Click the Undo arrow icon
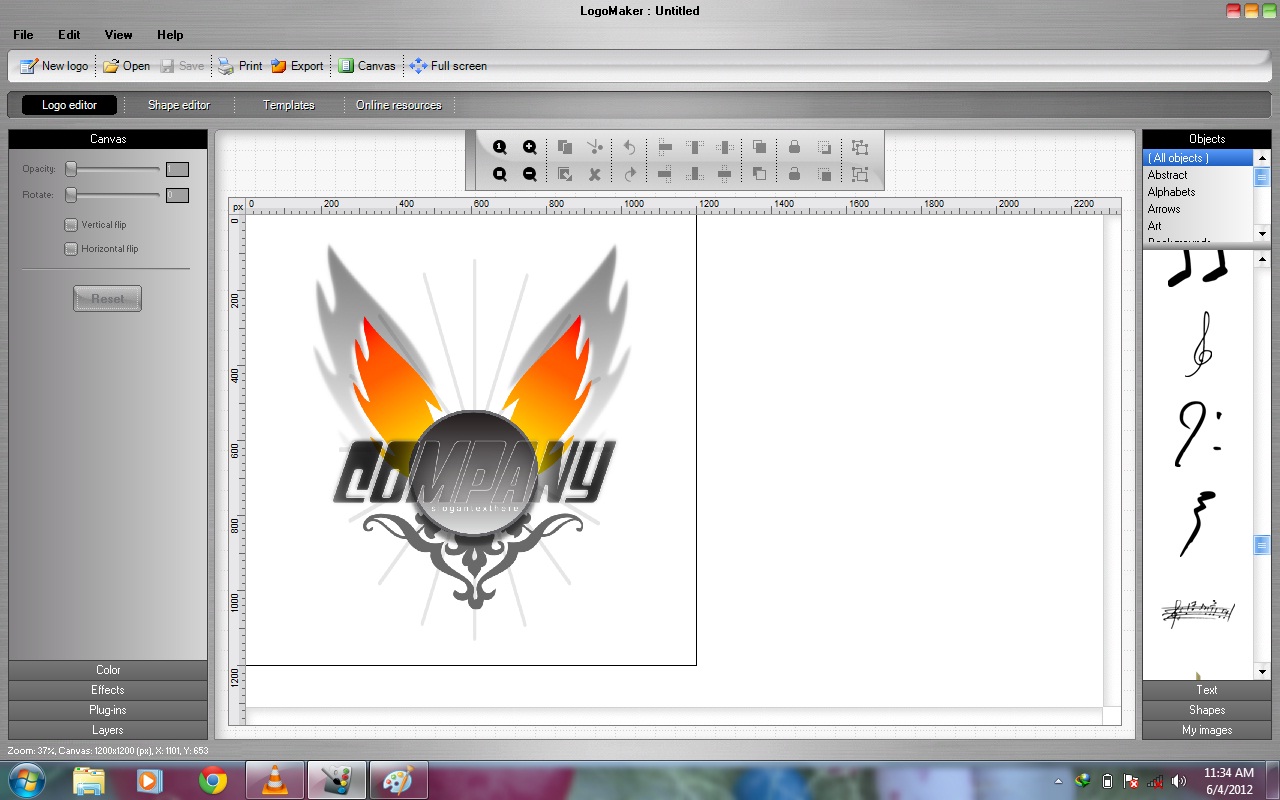Image resolution: width=1280 pixels, height=800 pixels. pyautogui.click(x=629, y=146)
